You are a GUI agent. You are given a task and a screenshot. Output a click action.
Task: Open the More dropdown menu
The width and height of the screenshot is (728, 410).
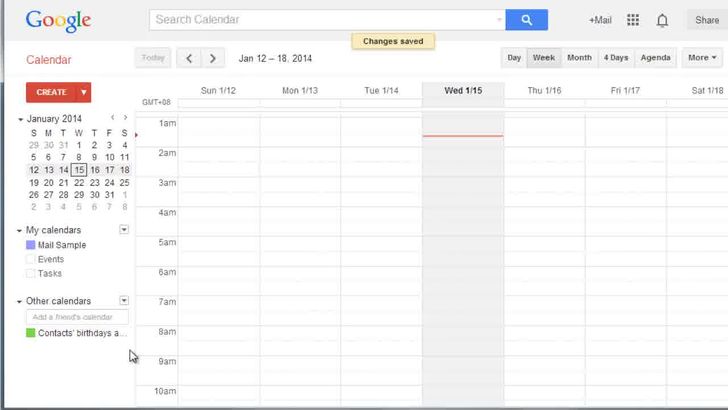click(703, 58)
